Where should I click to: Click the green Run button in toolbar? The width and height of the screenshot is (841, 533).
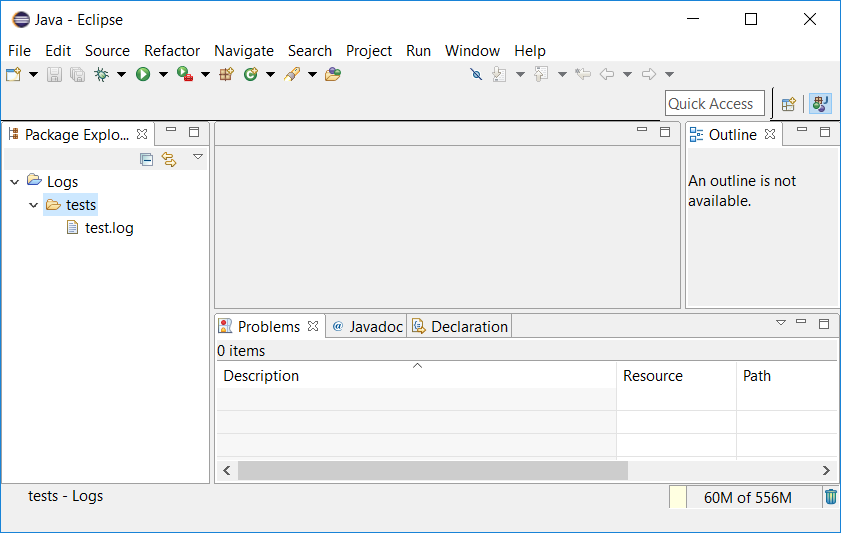[143, 74]
